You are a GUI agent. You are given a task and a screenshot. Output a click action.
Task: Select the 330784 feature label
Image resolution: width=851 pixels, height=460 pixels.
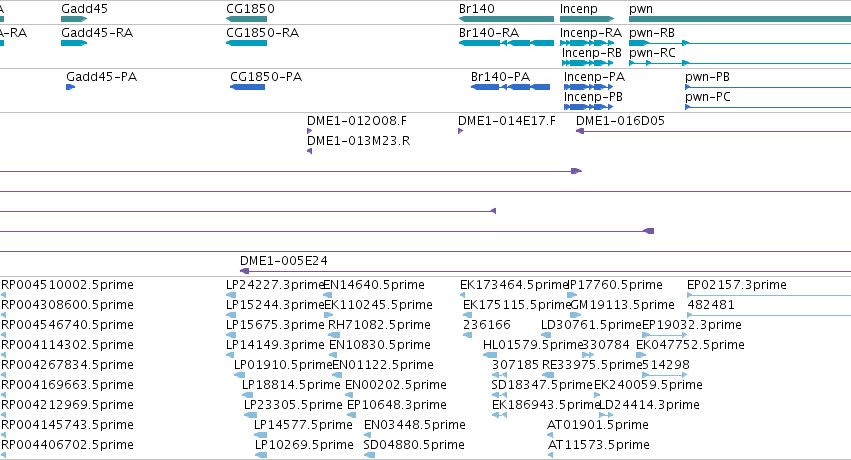[x=606, y=345]
